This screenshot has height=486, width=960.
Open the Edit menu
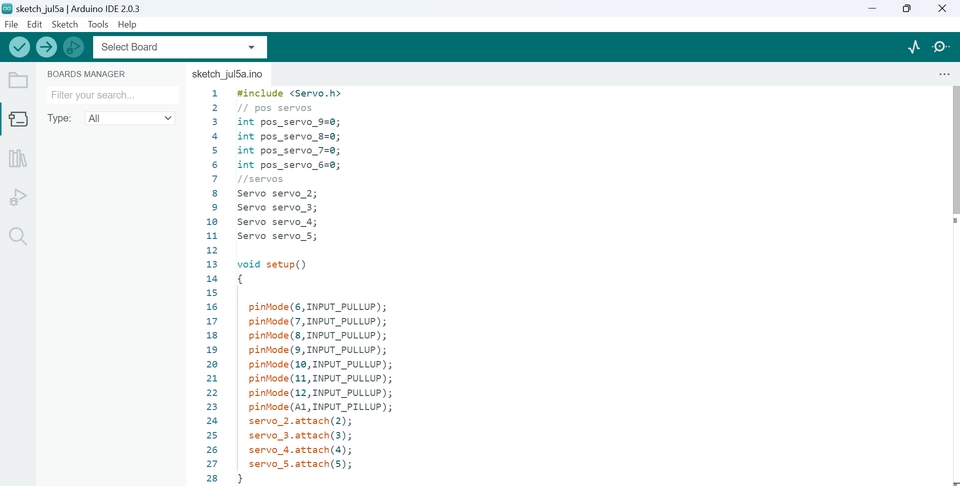(34, 24)
